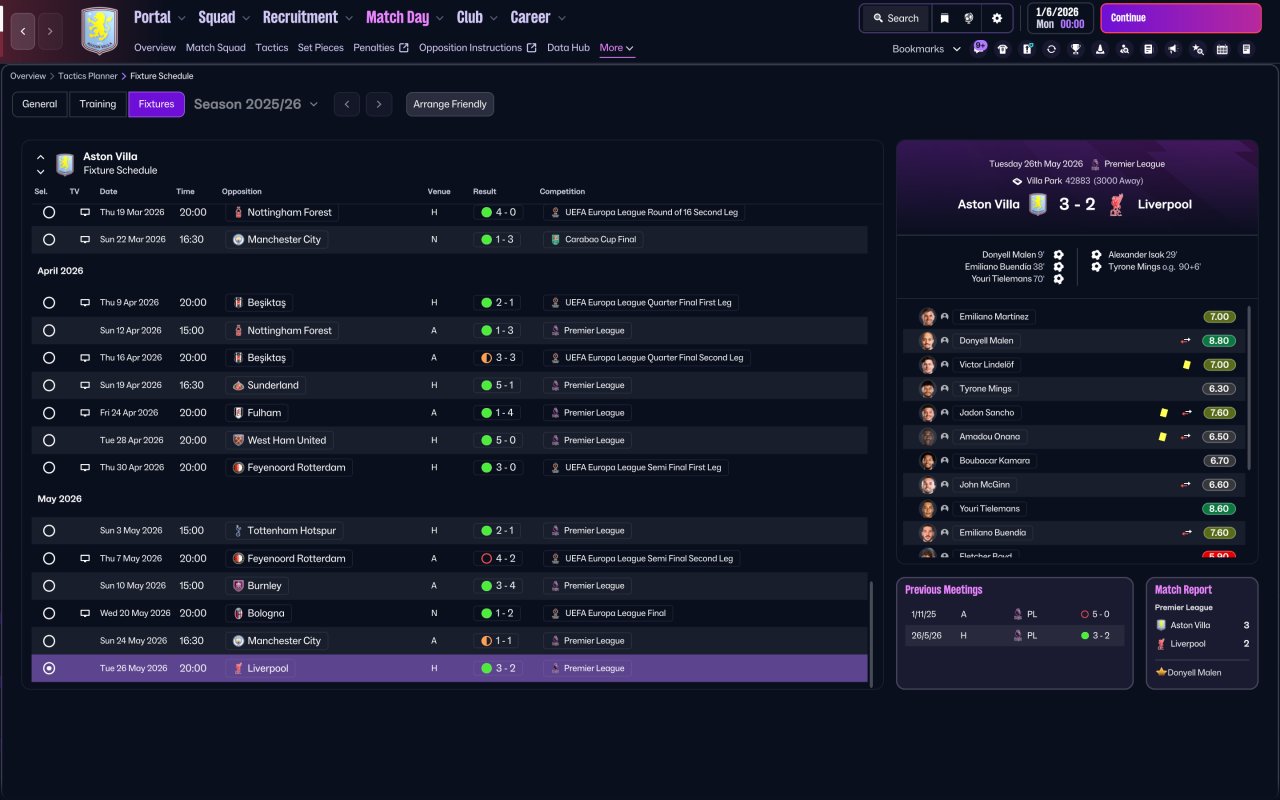The image size is (1280, 800).
Task: Switch to the Training tab
Action: 98,104
